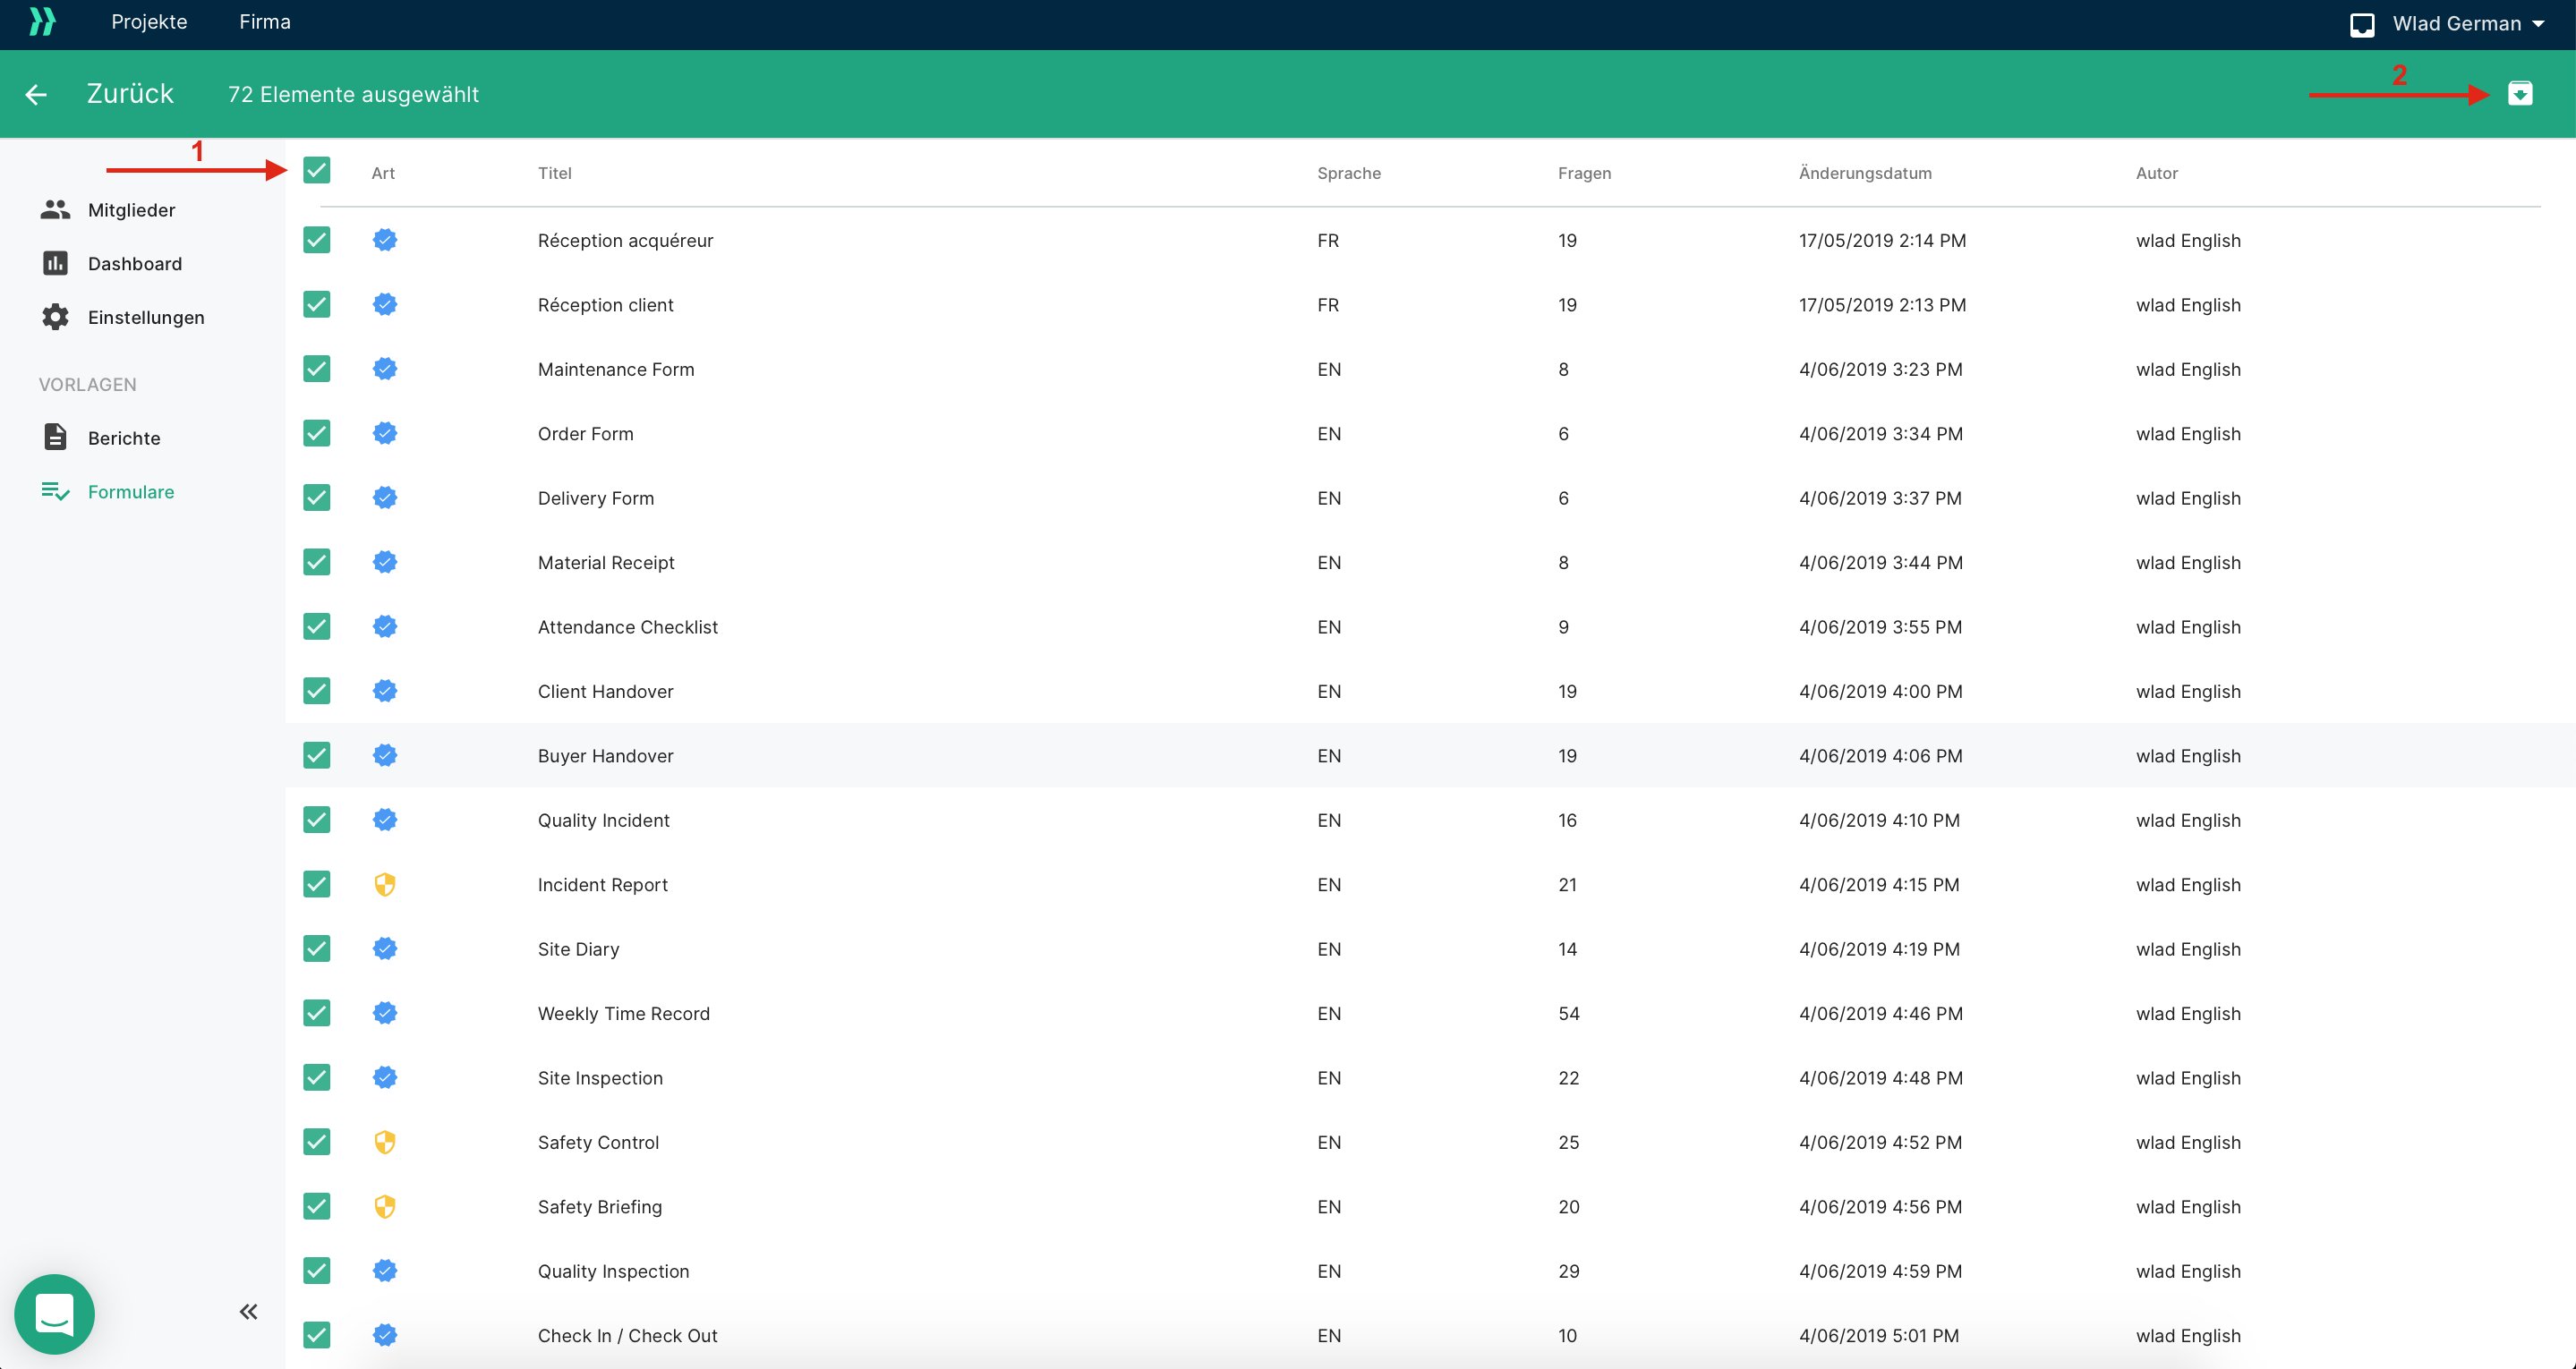
Task: Click the Mitglieder people icon
Action: click(x=55, y=209)
